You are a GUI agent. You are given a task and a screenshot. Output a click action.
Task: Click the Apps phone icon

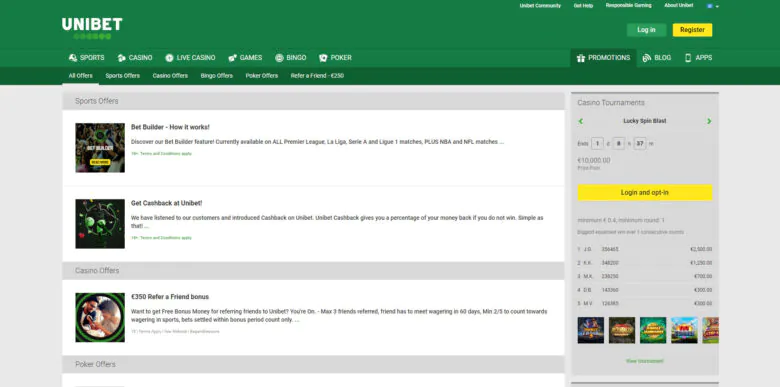[688, 58]
